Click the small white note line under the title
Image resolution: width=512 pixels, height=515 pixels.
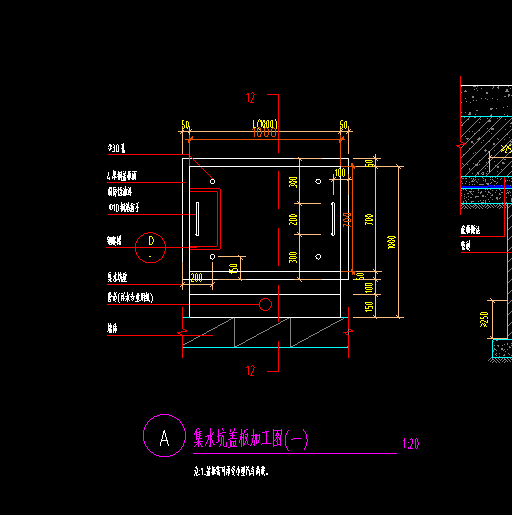pyautogui.click(x=231, y=471)
